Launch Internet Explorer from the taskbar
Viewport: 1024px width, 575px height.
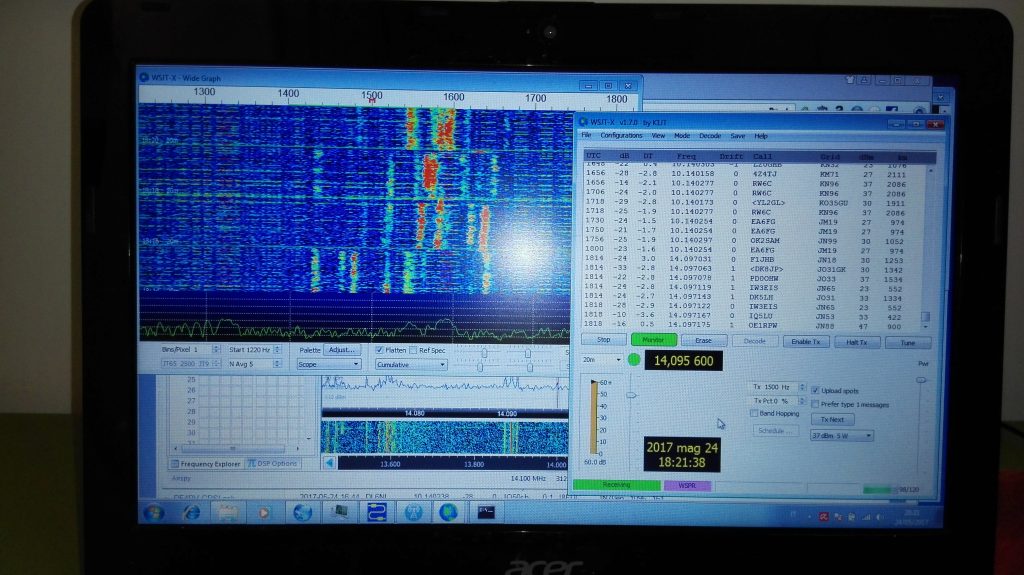(191, 513)
